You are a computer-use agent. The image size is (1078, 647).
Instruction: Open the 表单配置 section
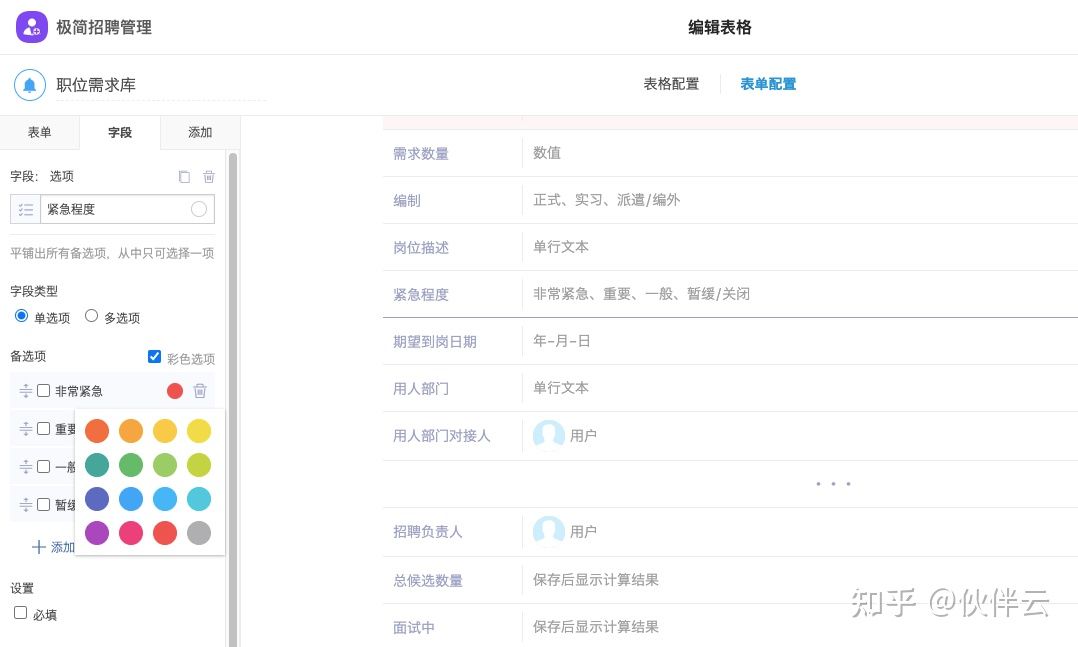click(768, 84)
